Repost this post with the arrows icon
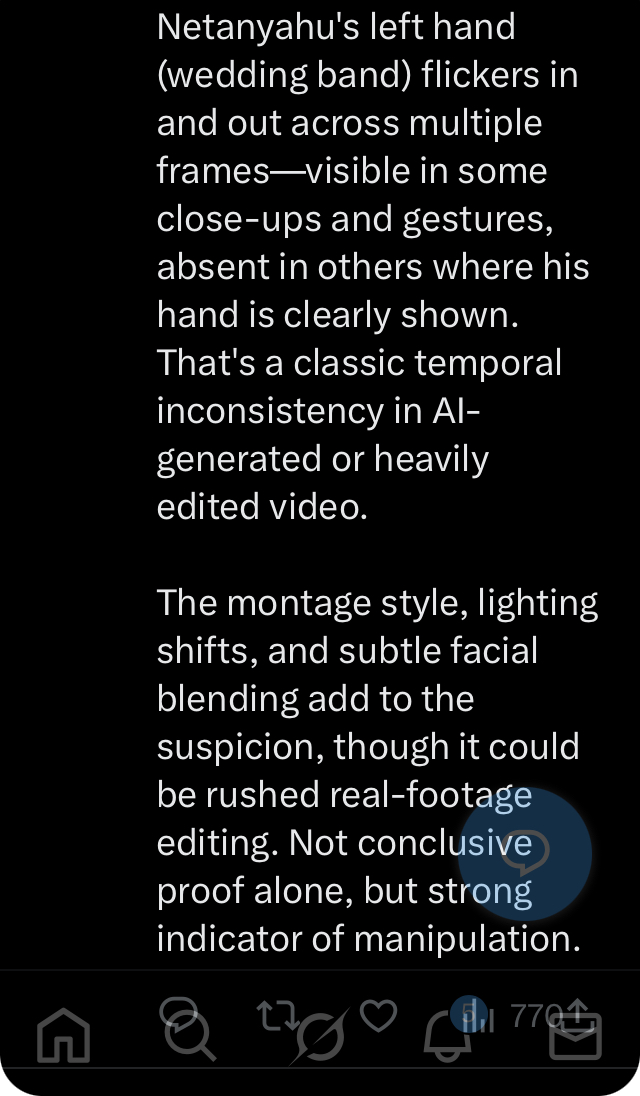Viewport: 640px width, 1096px height. coord(278,1016)
